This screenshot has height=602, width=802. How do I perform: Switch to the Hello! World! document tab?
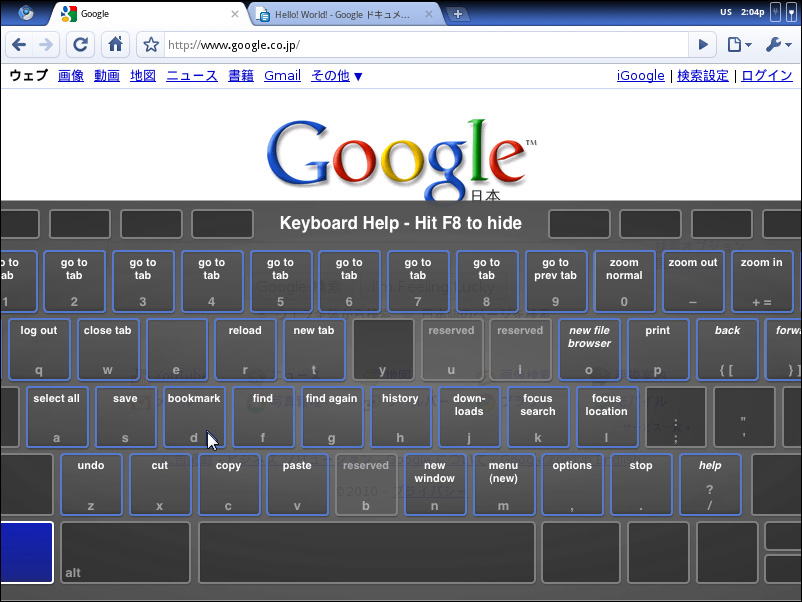[x=346, y=14]
